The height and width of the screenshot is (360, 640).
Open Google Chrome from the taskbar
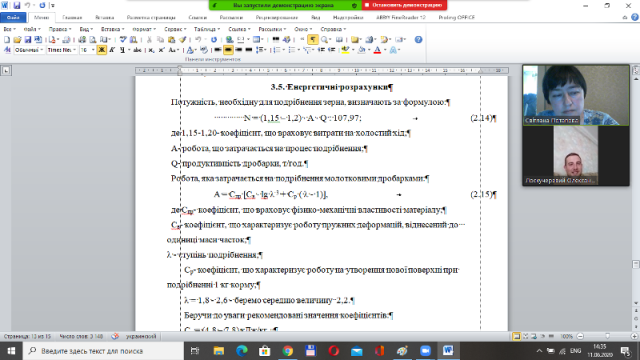[x=288, y=351]
